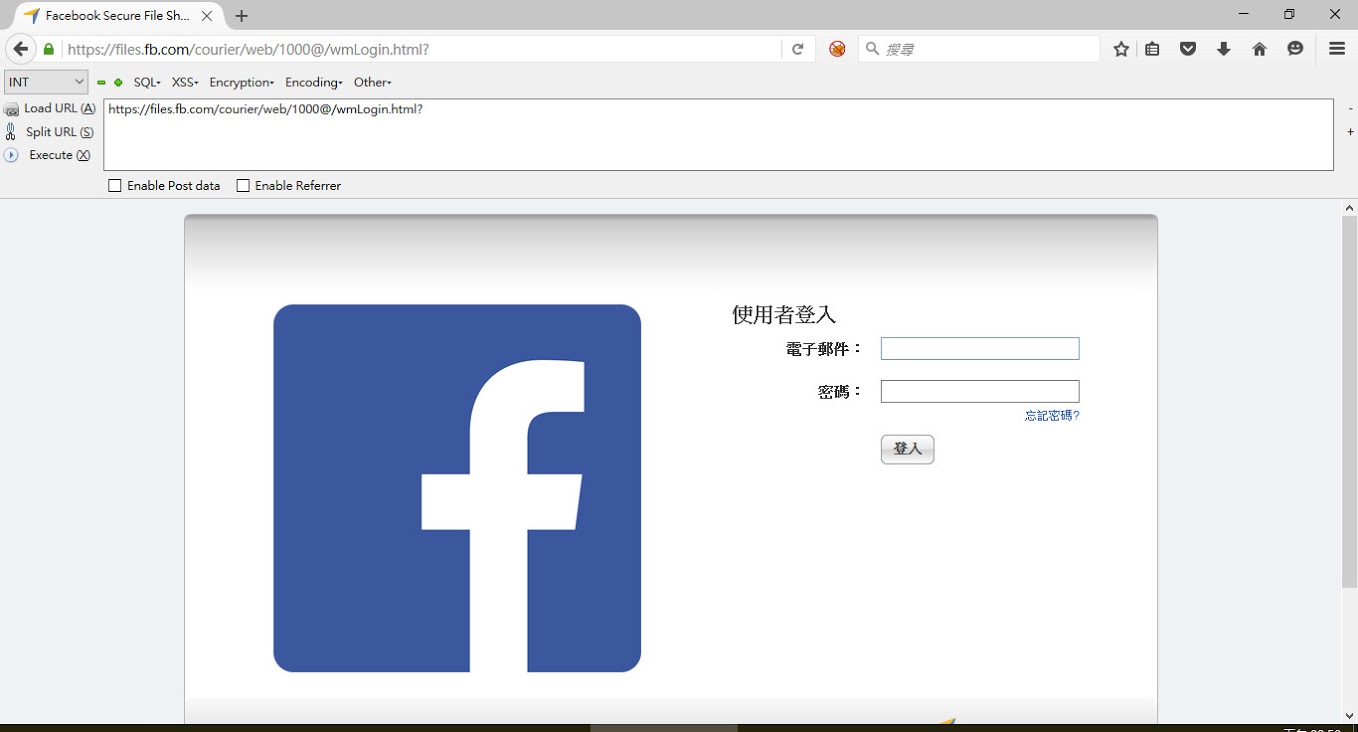Image resolution: width=1358 pixels, height=732 pixels.
Task: Click the 電子郵件： label
Action: pos(824,349)
